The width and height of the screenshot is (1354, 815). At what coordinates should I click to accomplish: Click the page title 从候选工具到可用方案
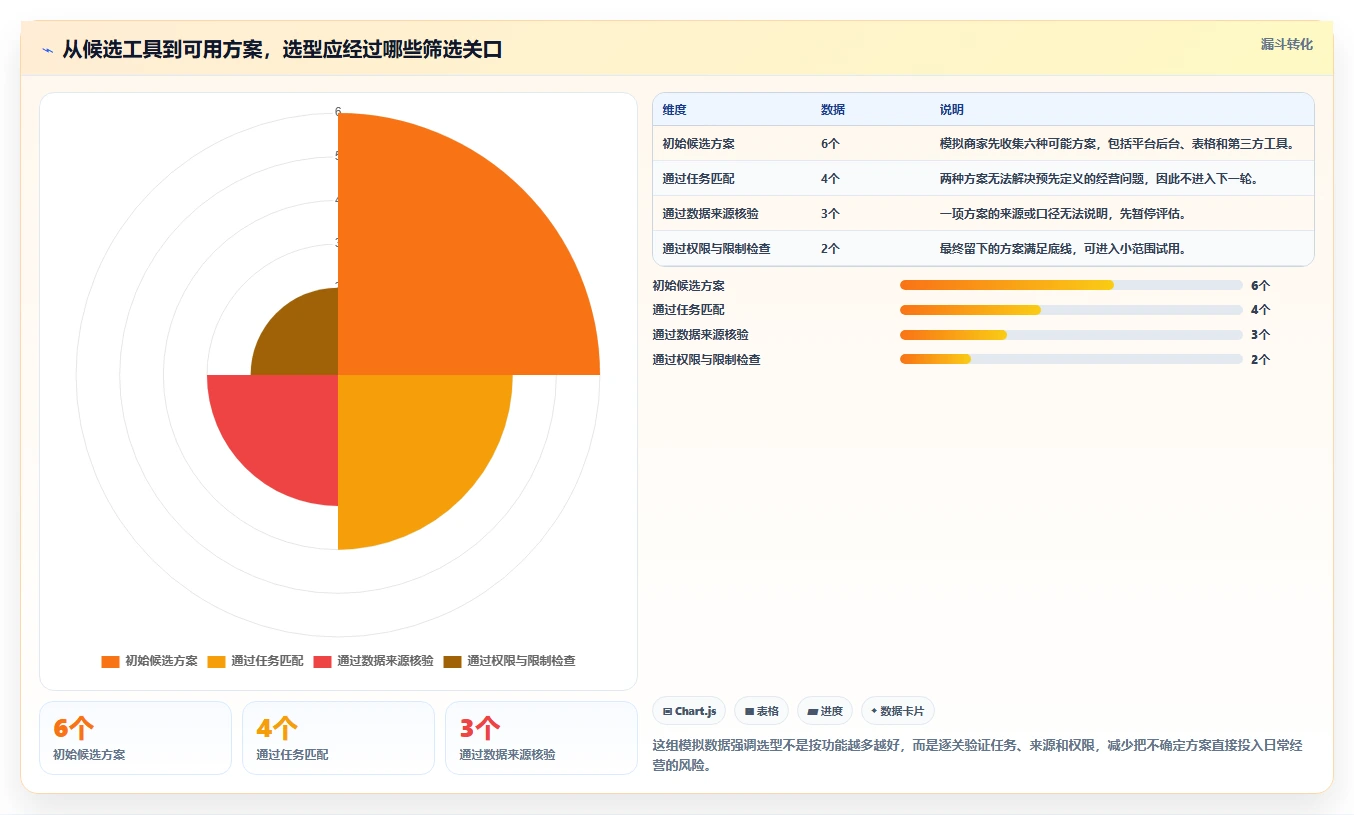click(x=282, y=50)
